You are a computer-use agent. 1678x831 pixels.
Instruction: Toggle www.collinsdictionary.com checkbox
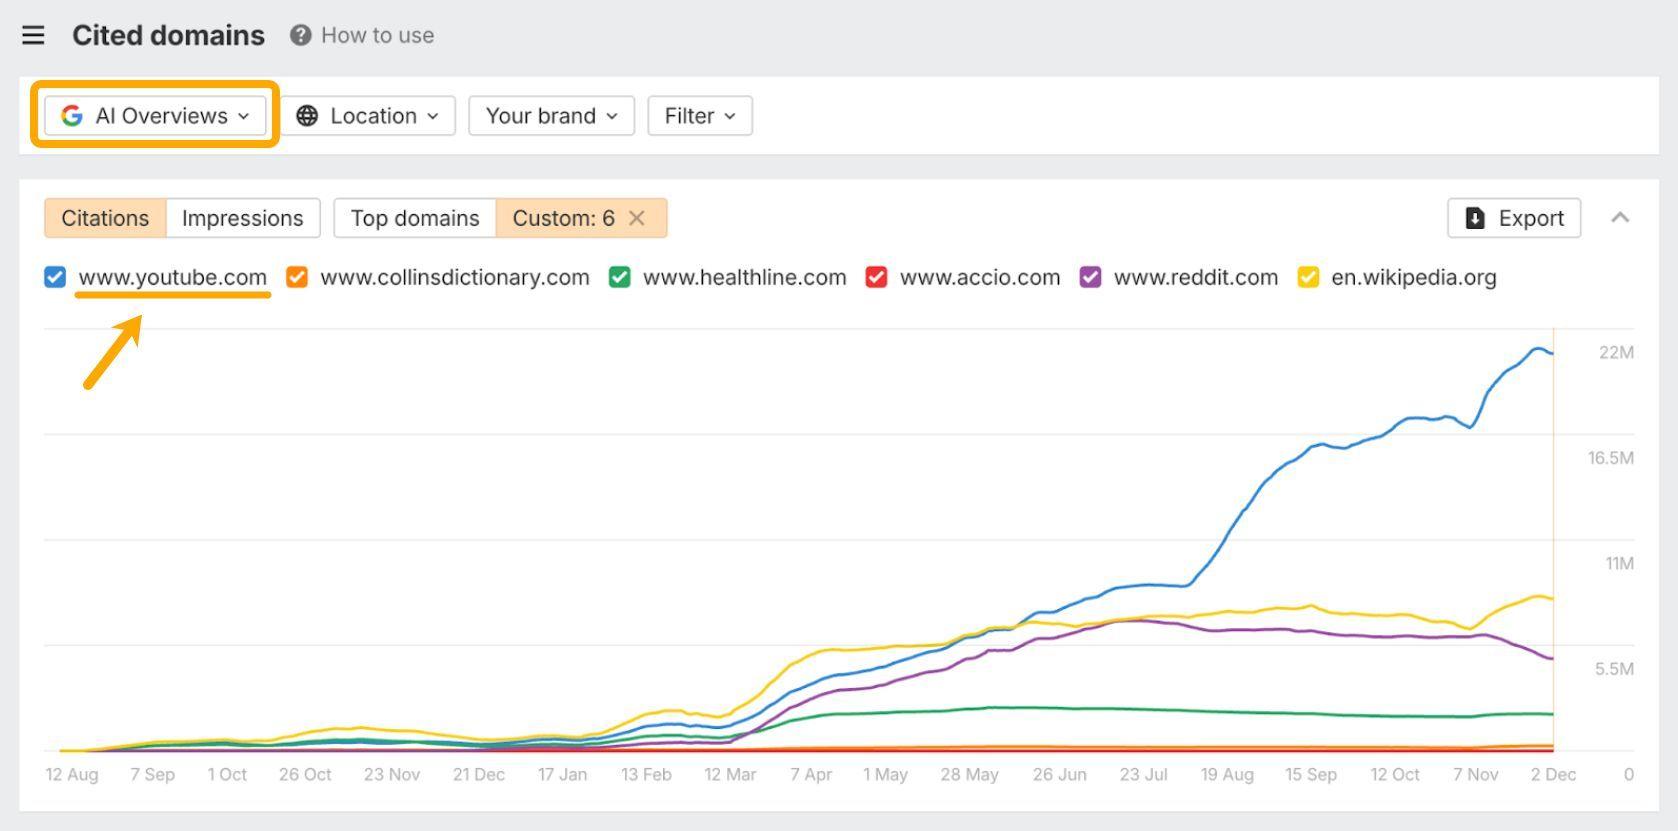click(297, 277)
